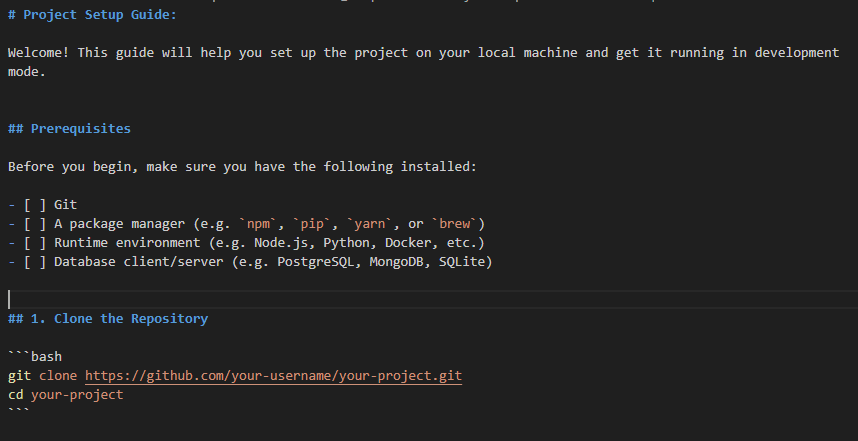Click the Prerequisites heading
858x441 pixels.
(x=69, y=129)
